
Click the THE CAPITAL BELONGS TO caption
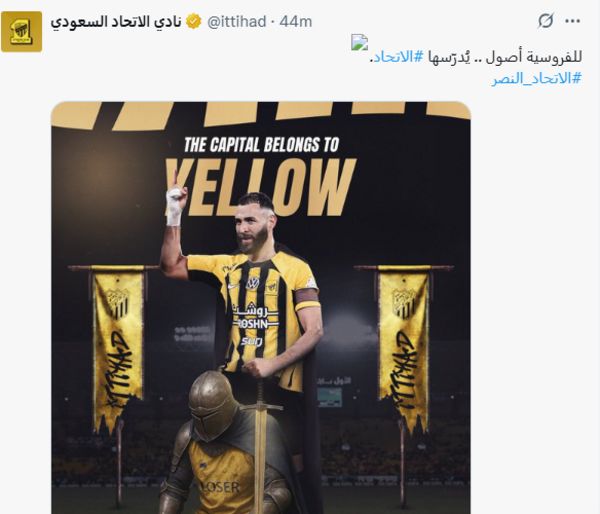click(262, 145)
